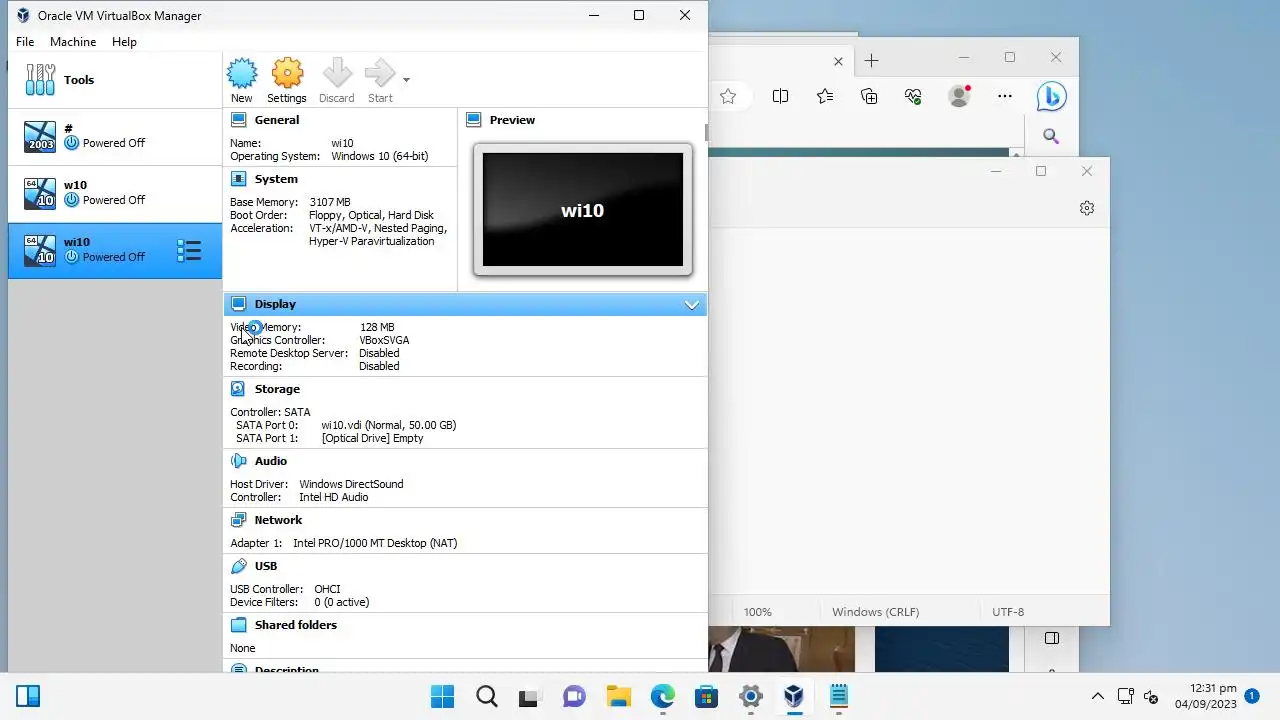Click the General section header
This screenshot has width=1280, height=720.
click(x=277, y=120)
